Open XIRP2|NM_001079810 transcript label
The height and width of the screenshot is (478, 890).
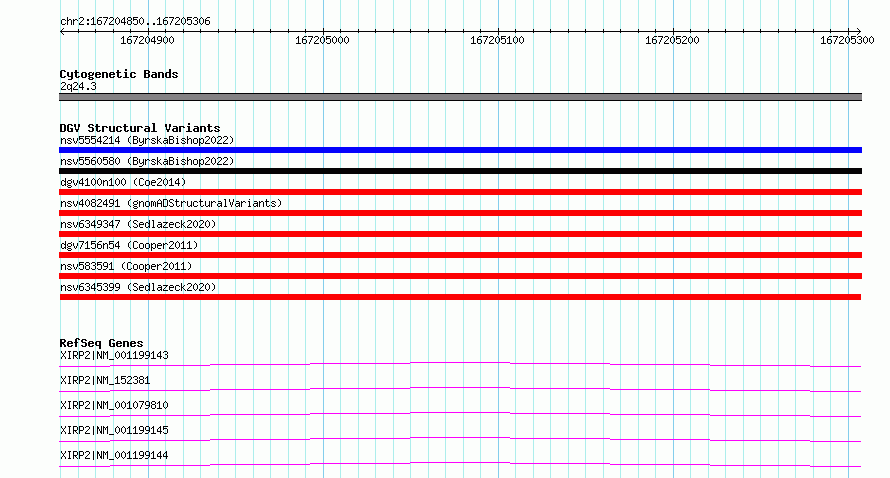coord(114,405)
